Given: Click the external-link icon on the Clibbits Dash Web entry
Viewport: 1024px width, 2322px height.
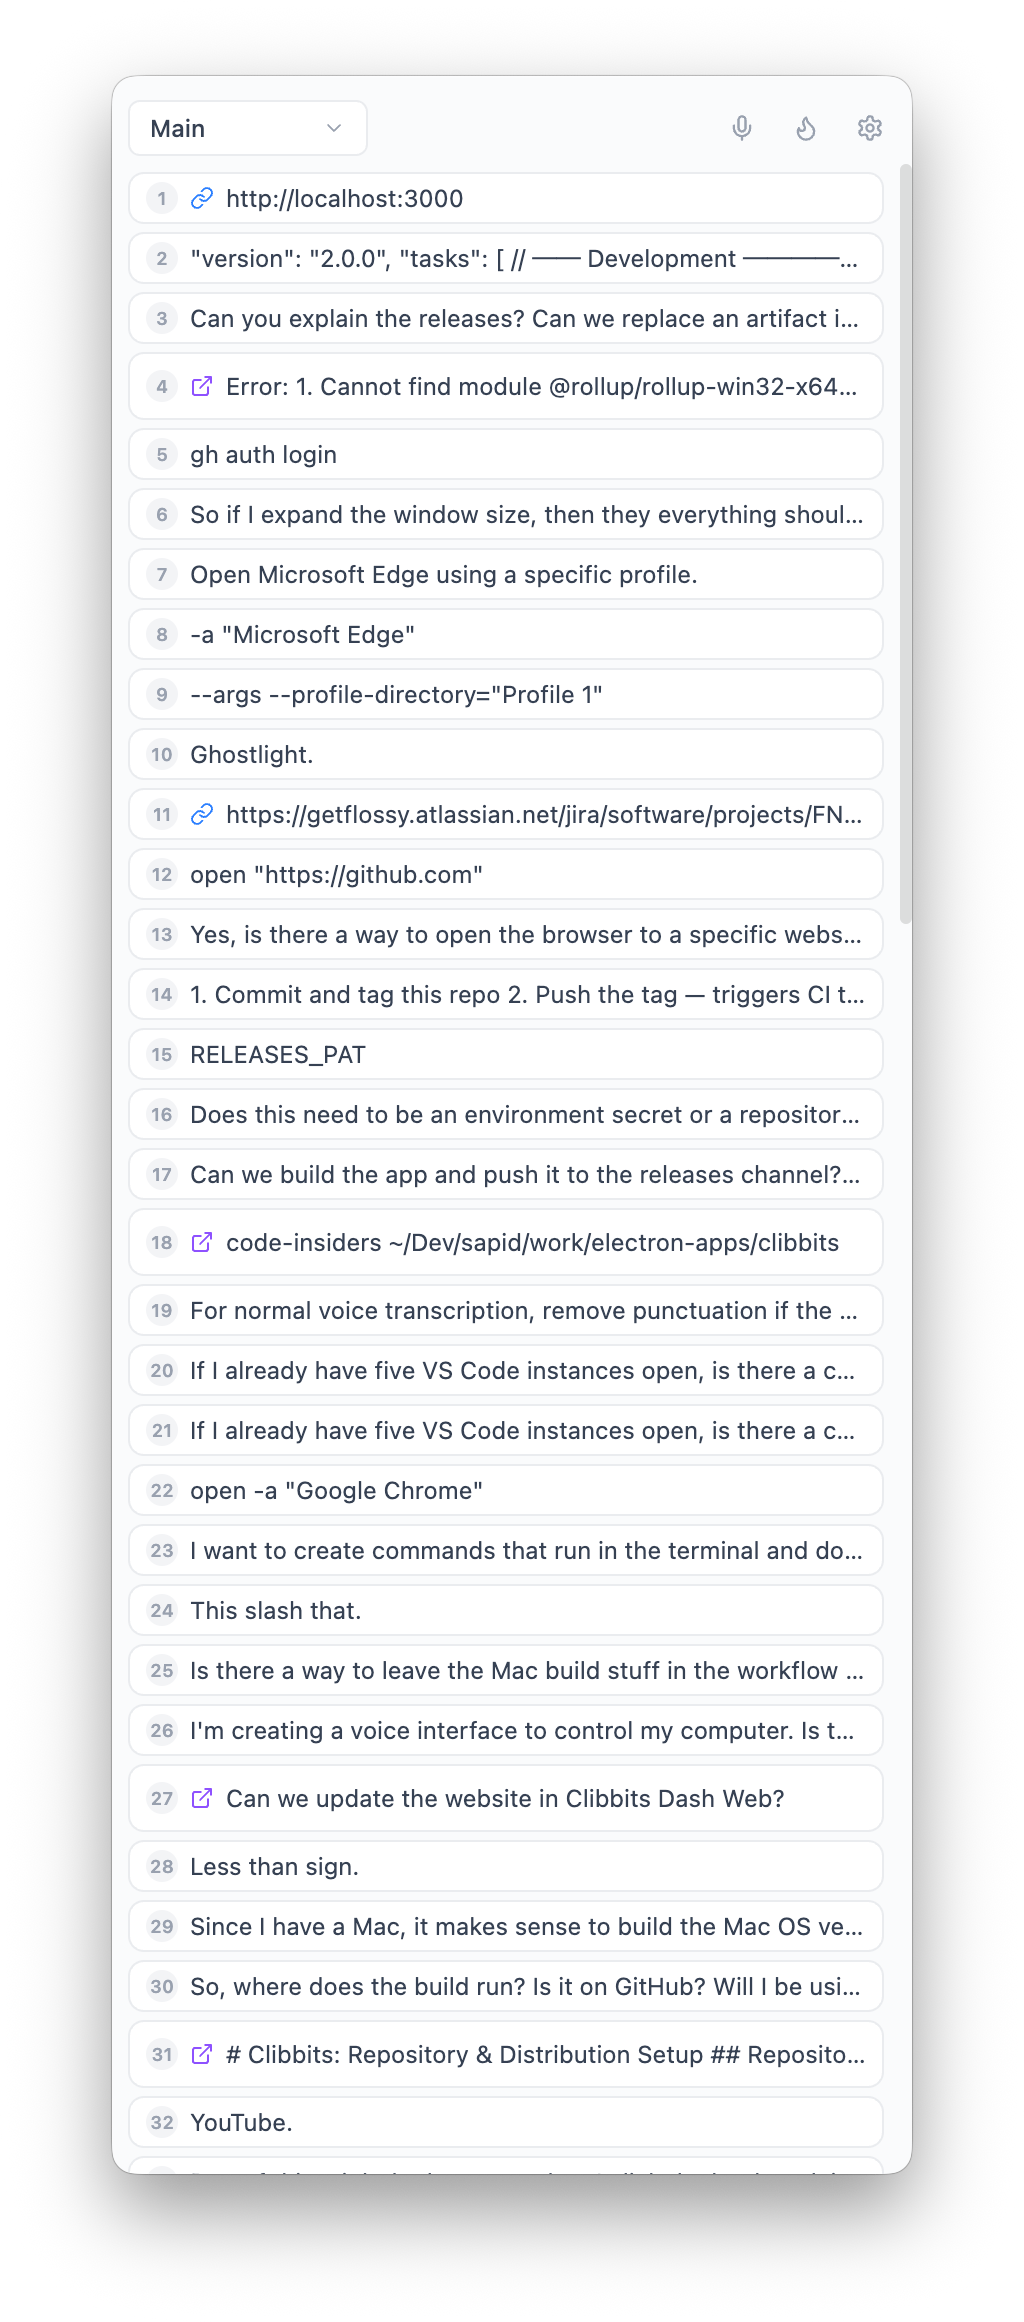Looking at the screenshot, I should click(x=203, y=1798).
